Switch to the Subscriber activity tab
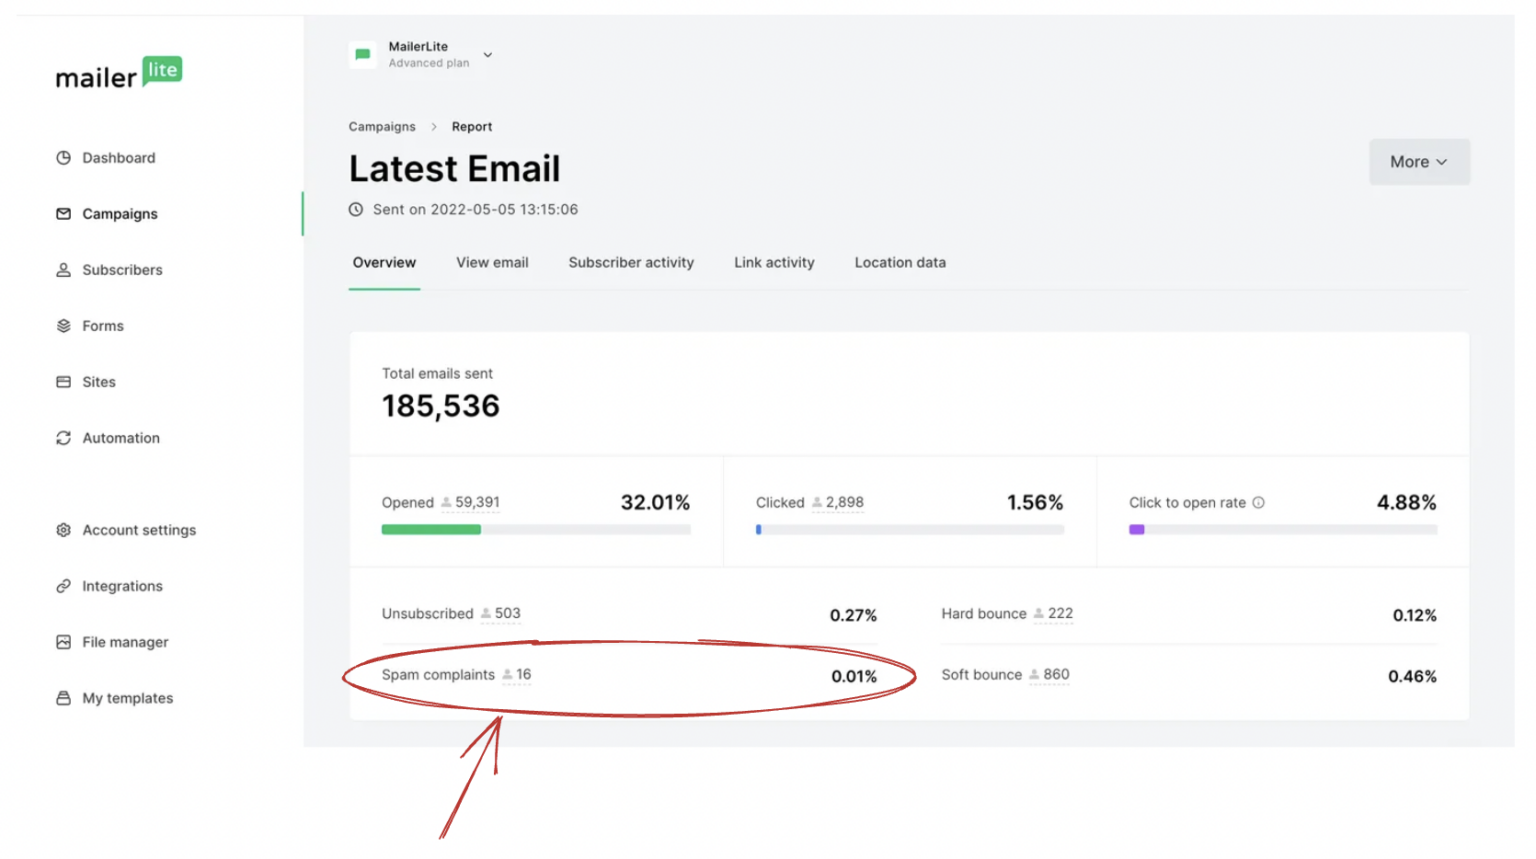 point(631,262)
